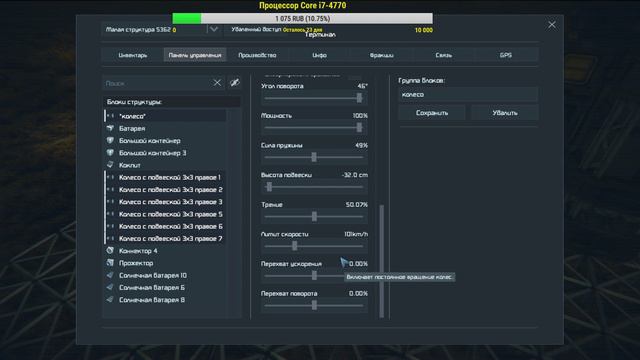
Task: Click the Большой контейнер 3 cargo icon
Action: [110, 153]
